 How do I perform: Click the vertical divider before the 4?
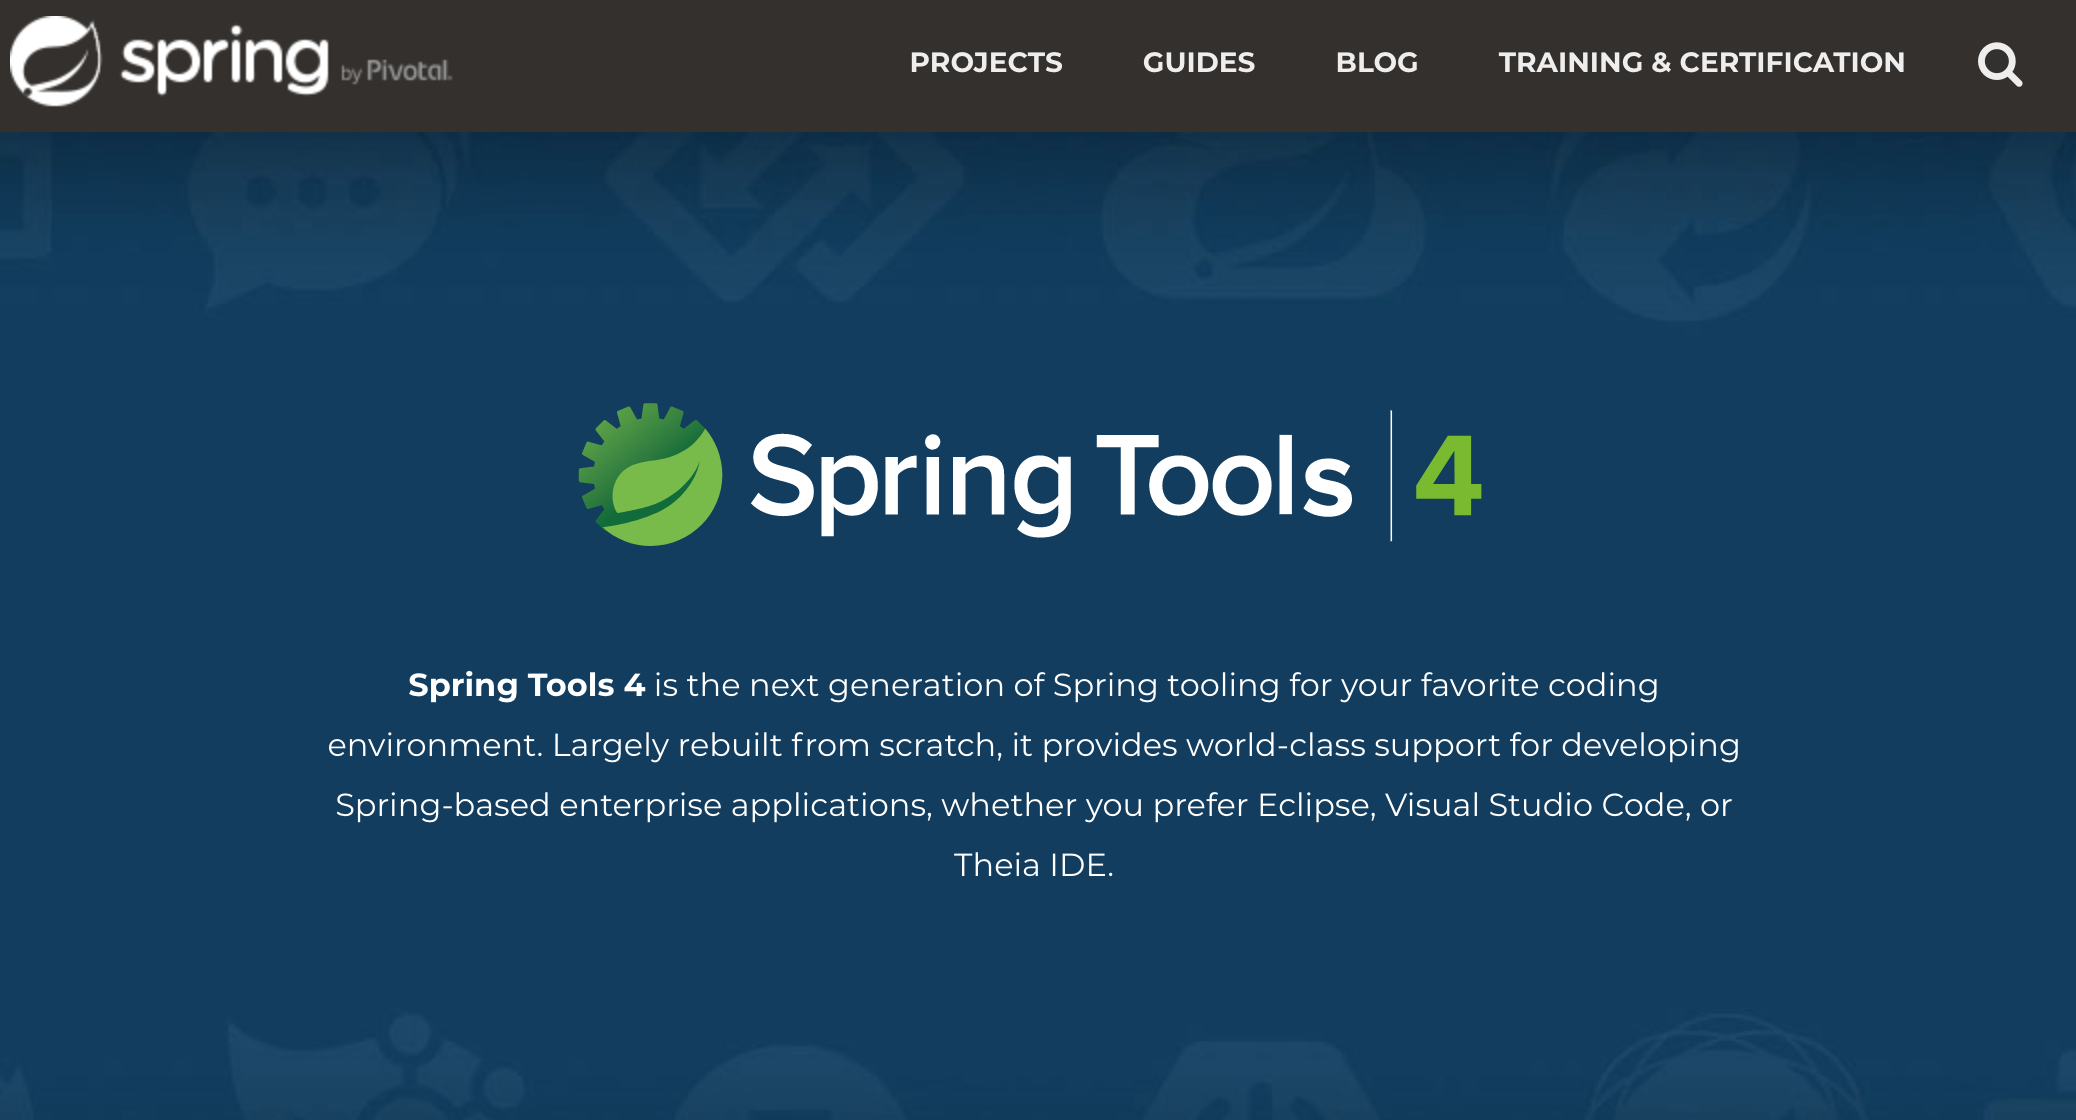pyautogui.click(x=1391, y=476)
